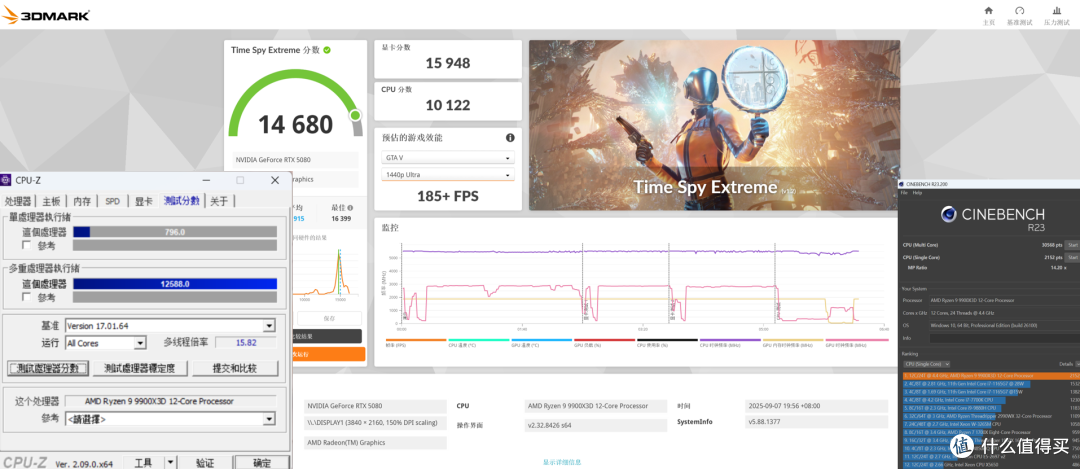Open the Cinebench Help menu
1080x469 pixels.
pyautogui.click(x=917, y=193)
